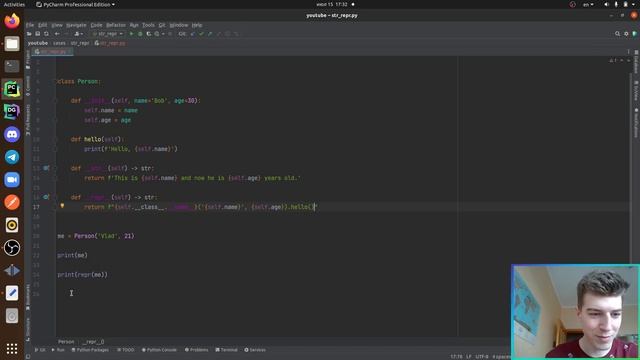Click the Activities button in top bar
640x360 pixels.
[14, 4]
